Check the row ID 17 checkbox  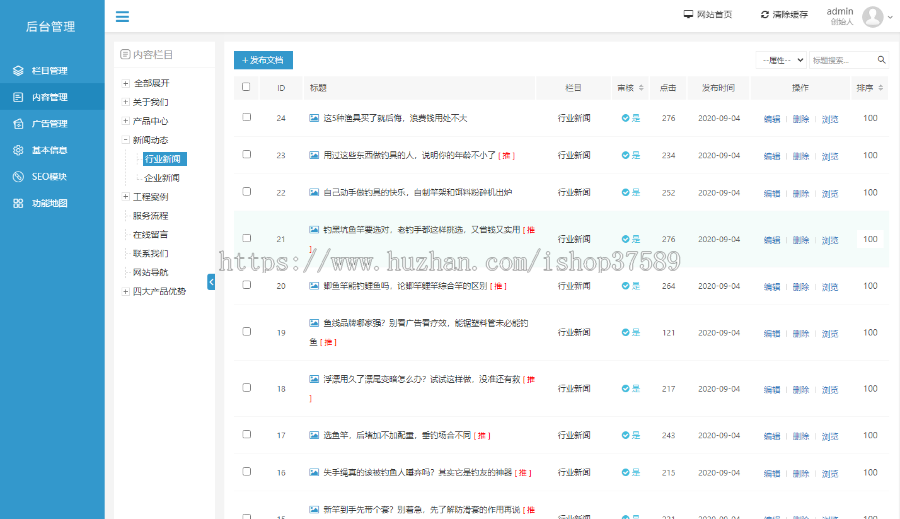[247, 435]
